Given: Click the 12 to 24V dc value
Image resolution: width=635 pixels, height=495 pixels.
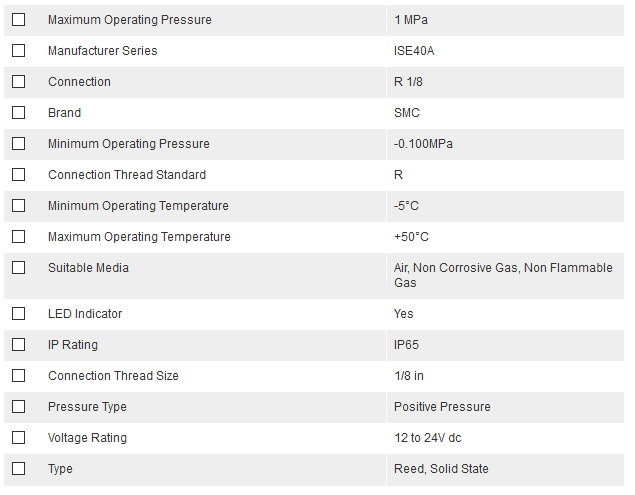Looking at the screenshot, I should point(428,437).
